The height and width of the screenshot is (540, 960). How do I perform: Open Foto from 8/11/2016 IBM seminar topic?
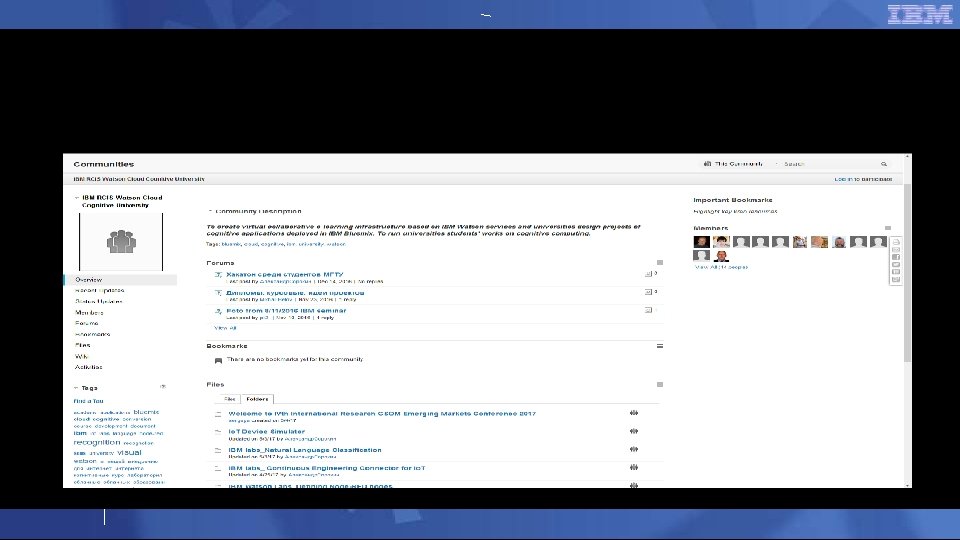pyautogui.click(x=287, y=311)
